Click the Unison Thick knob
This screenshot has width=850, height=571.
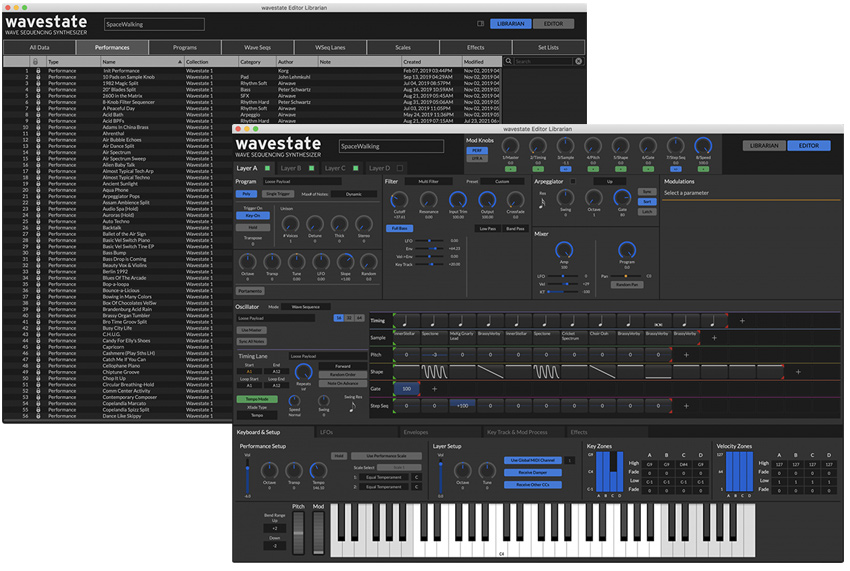(339, 223)
